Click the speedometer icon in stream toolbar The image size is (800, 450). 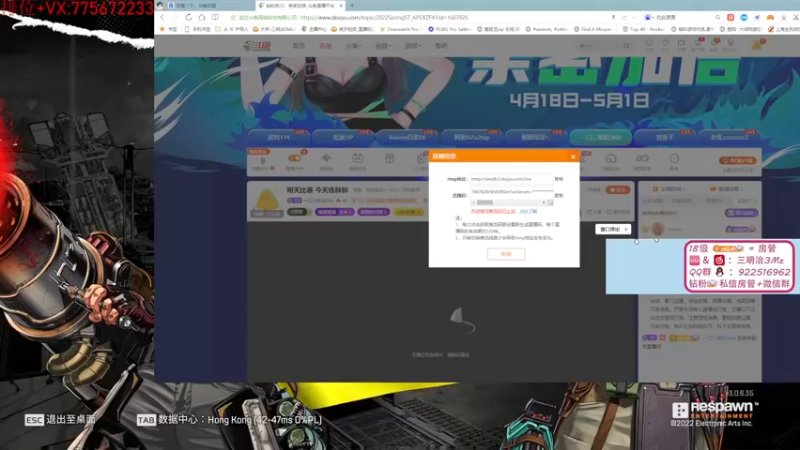tap(611, 159)
